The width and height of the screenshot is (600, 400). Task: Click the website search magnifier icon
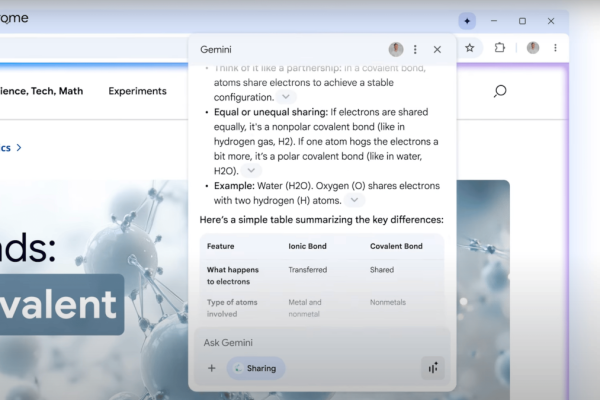[x=500, y=91]
